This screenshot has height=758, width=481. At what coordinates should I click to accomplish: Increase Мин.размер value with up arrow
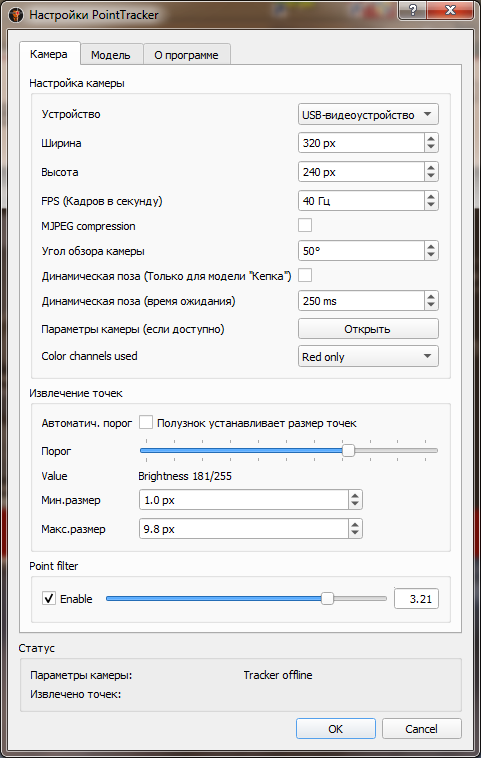[355, 496]
